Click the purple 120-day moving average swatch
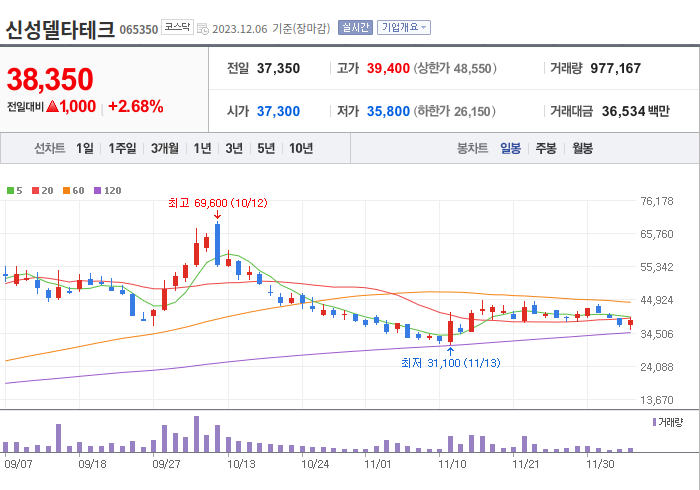Viewport: 700px width, 490px height. click(97, 191)
